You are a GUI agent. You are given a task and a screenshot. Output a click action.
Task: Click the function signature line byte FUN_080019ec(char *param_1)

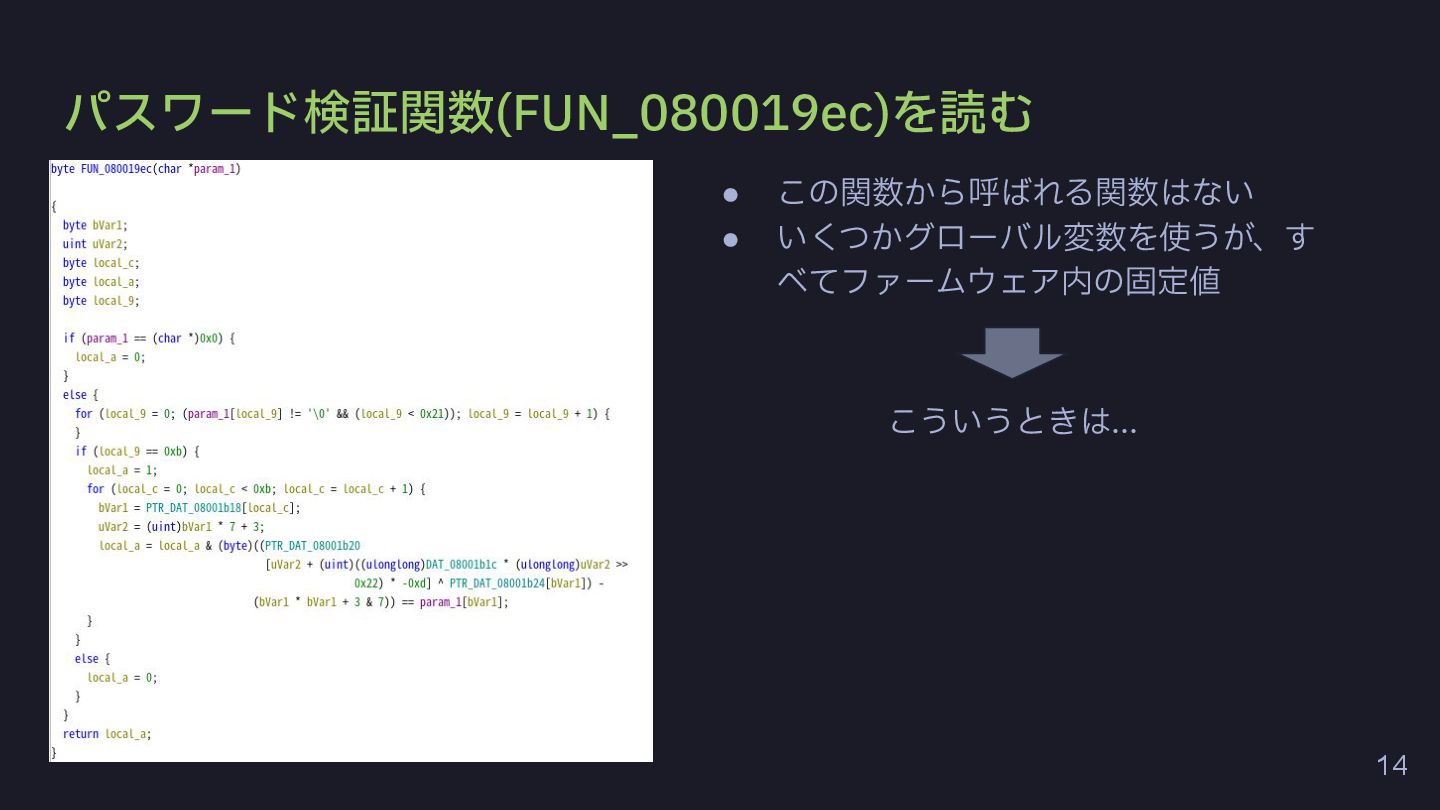point(146,169)
